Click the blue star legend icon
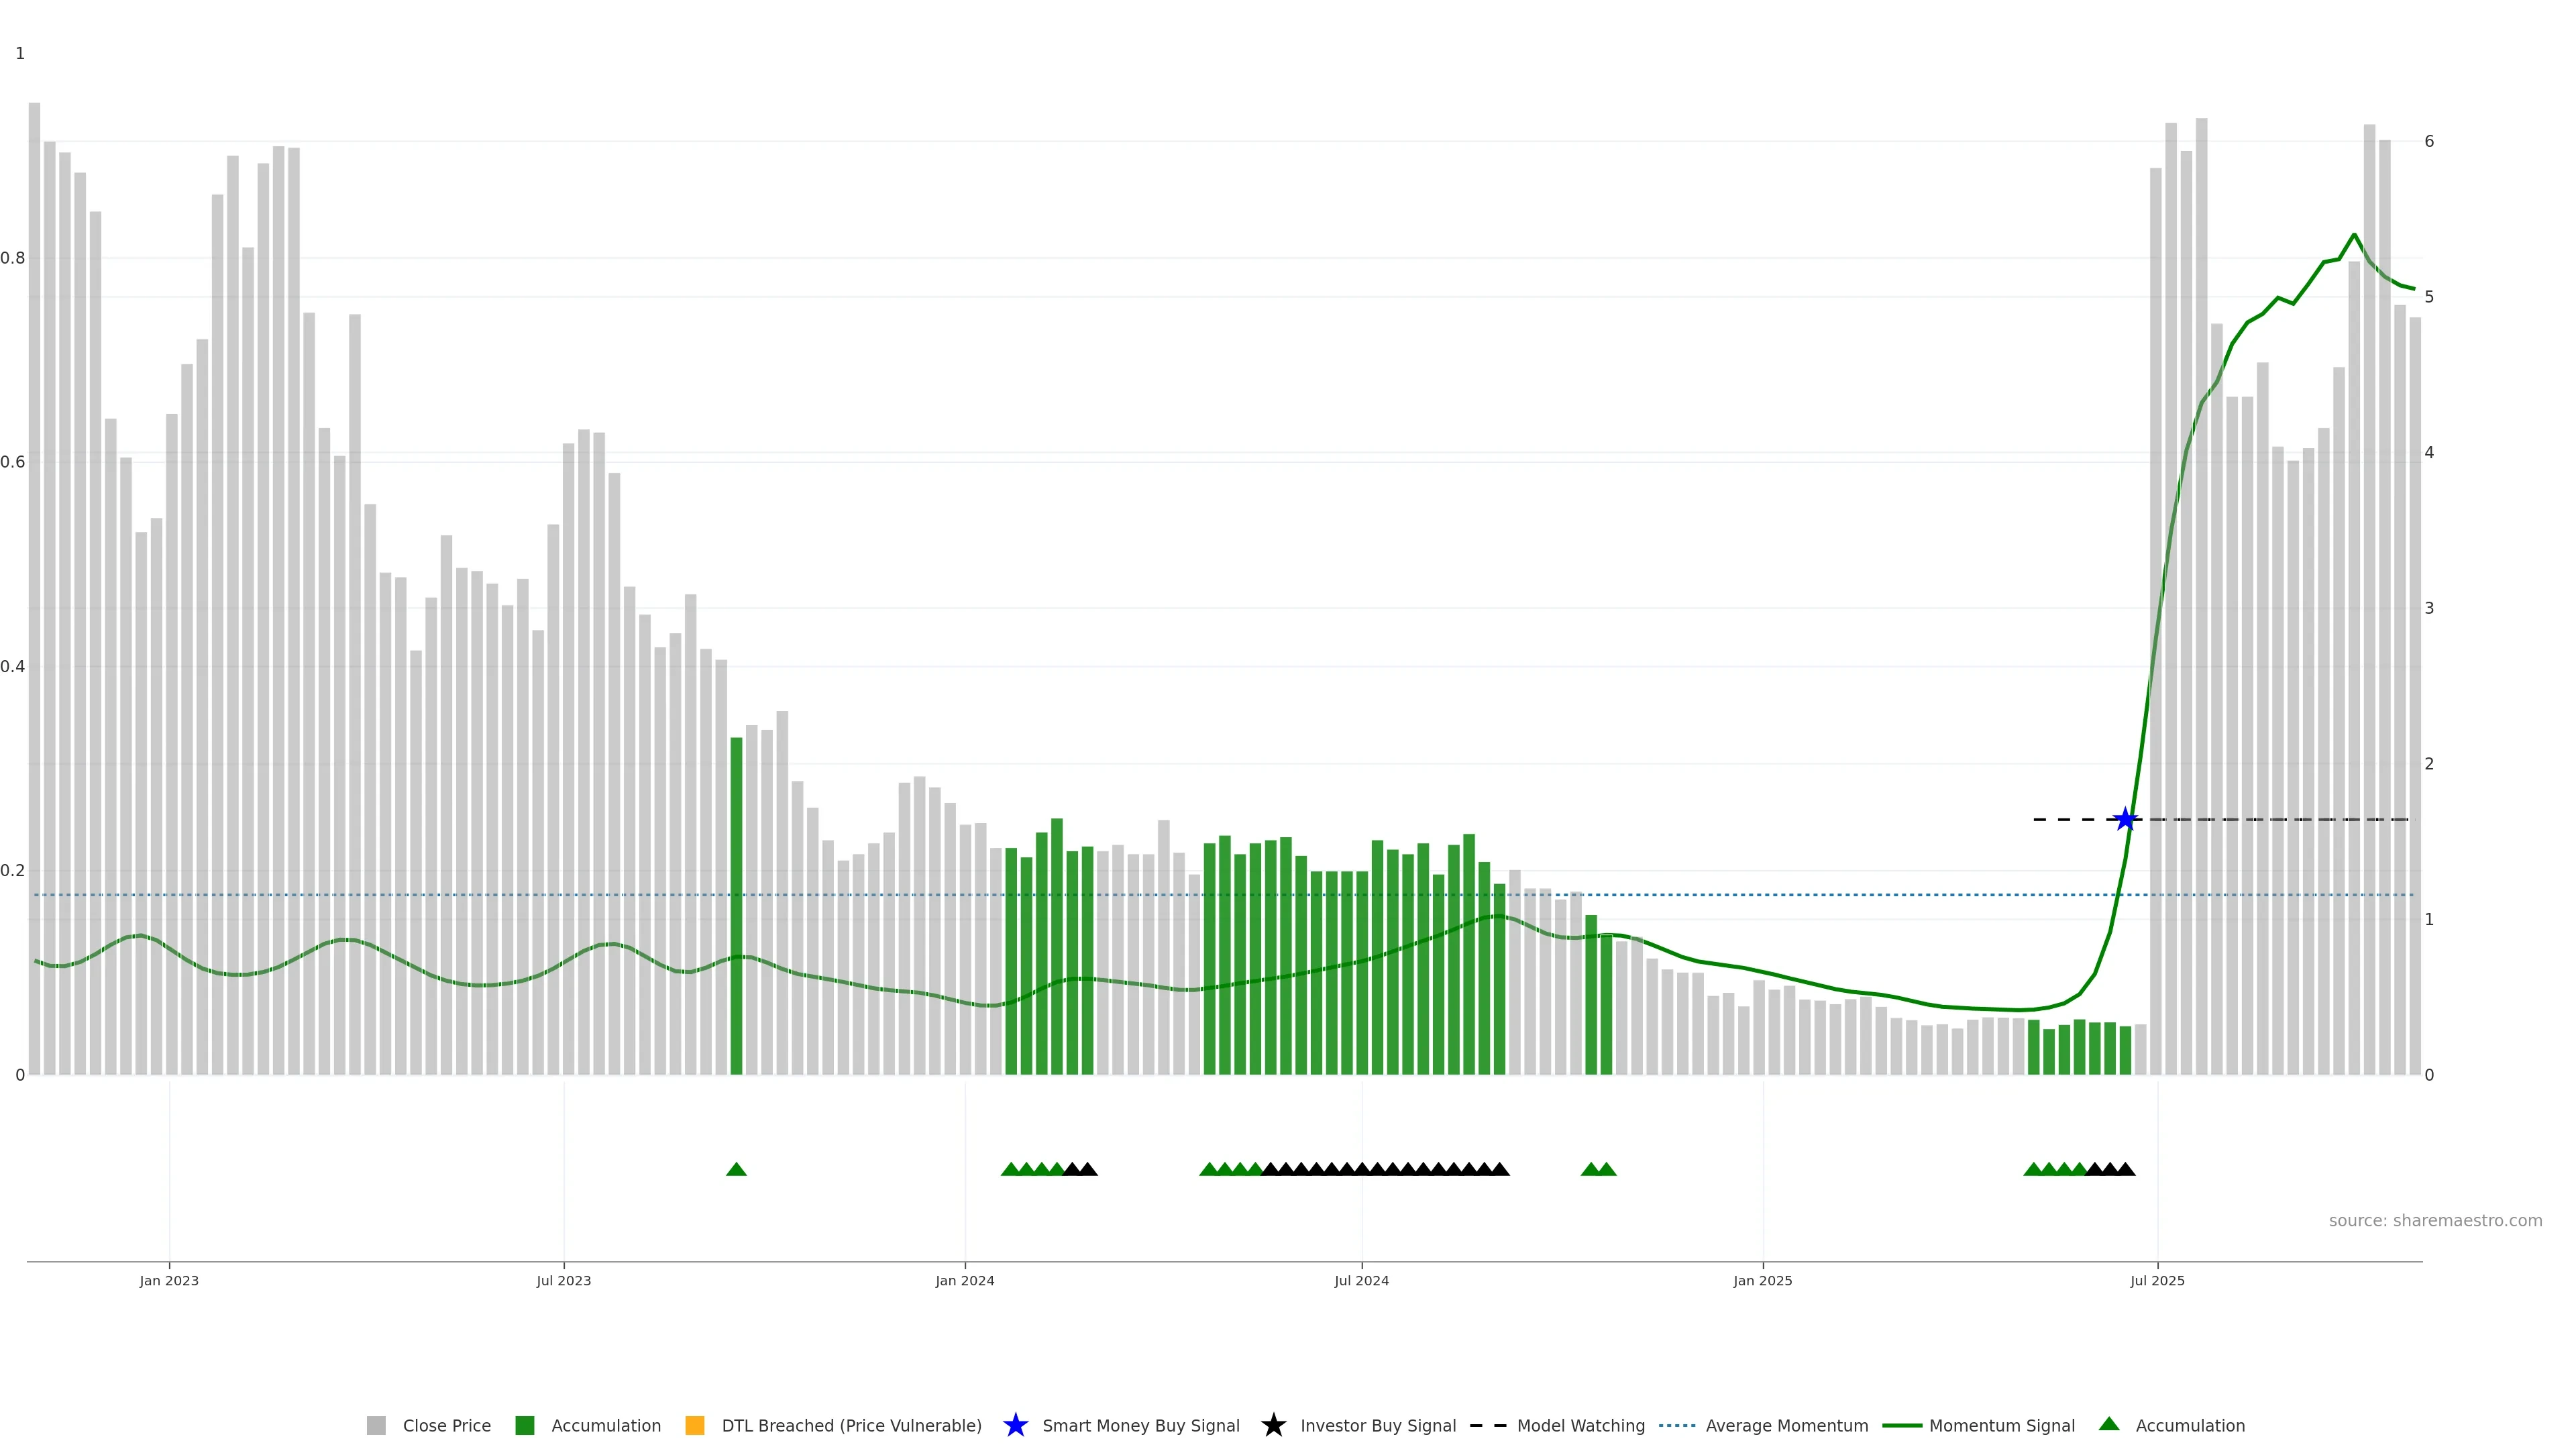 tap(1016, 1426)
